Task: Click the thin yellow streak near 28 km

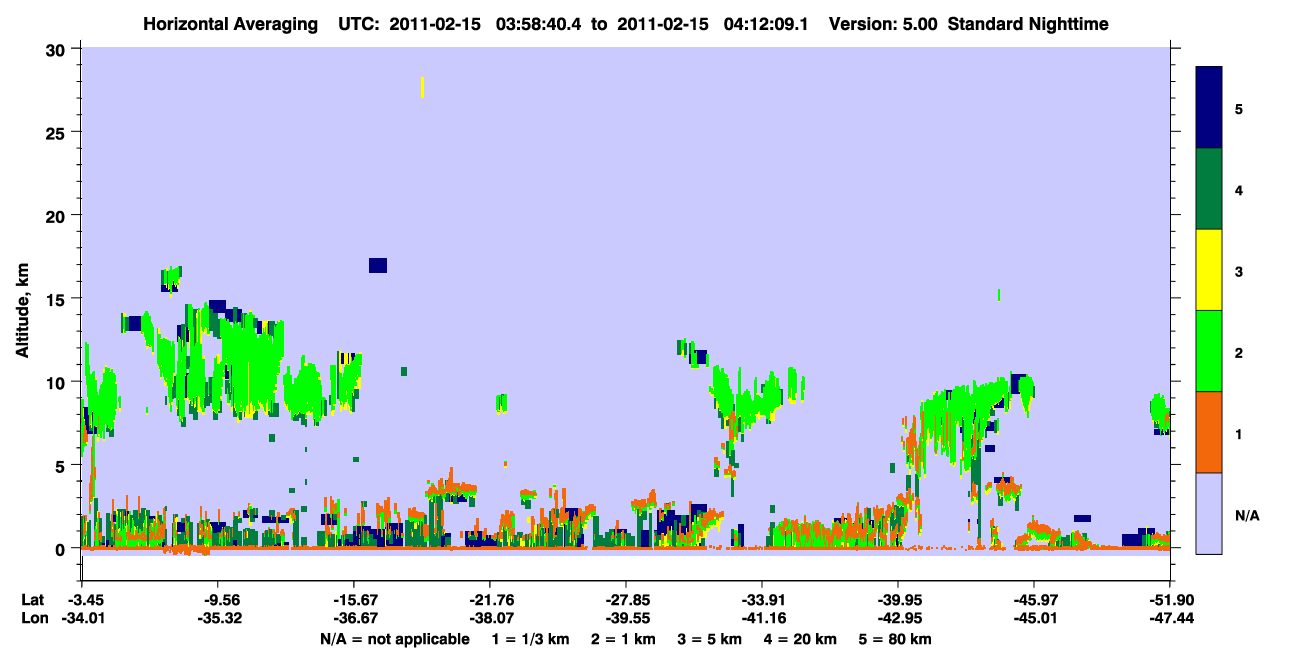Action: tap(423, 87)
